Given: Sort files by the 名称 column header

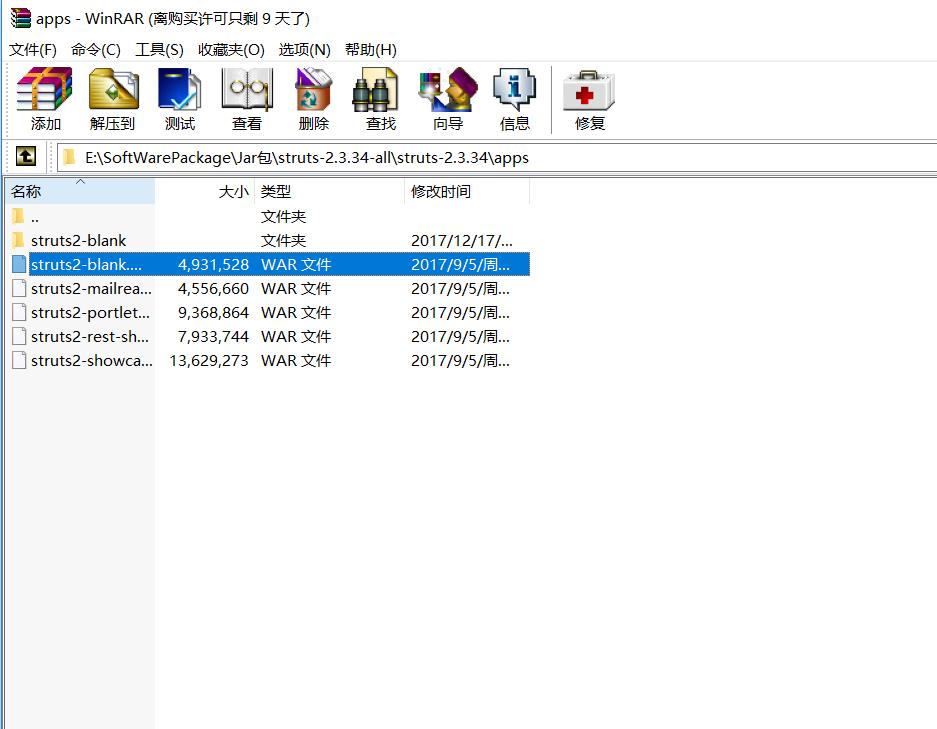Looking at the screenshot, I should tap(80, 191).
